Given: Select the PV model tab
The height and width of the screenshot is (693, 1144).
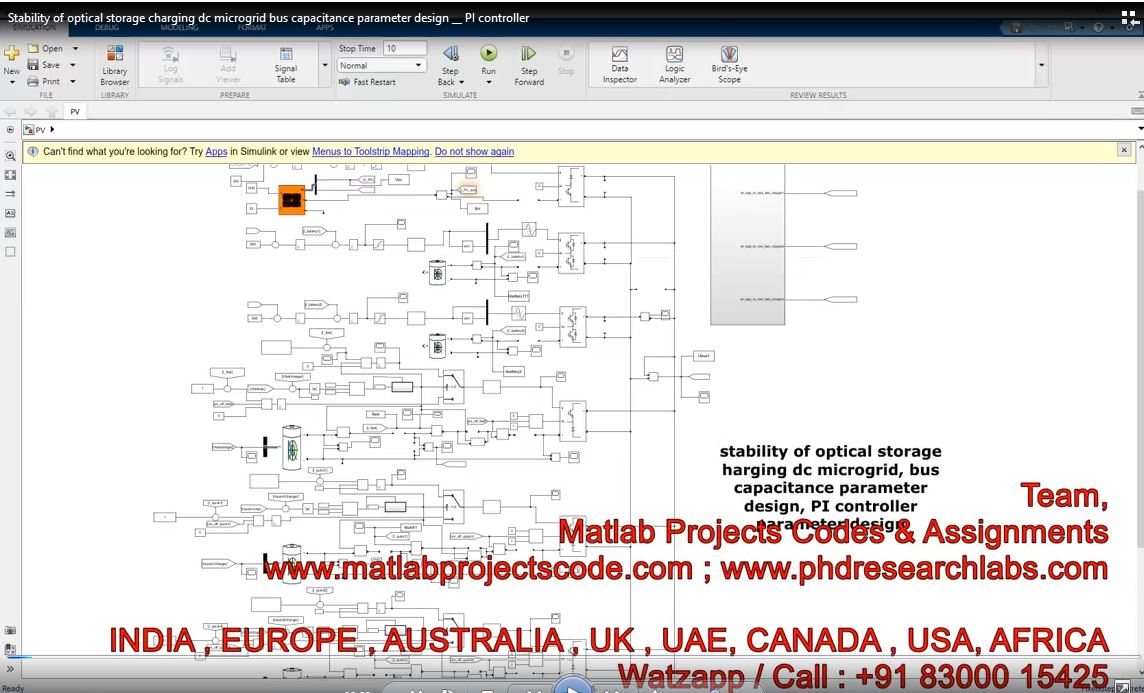Looking at the screenshot, I should pos(74,112).
